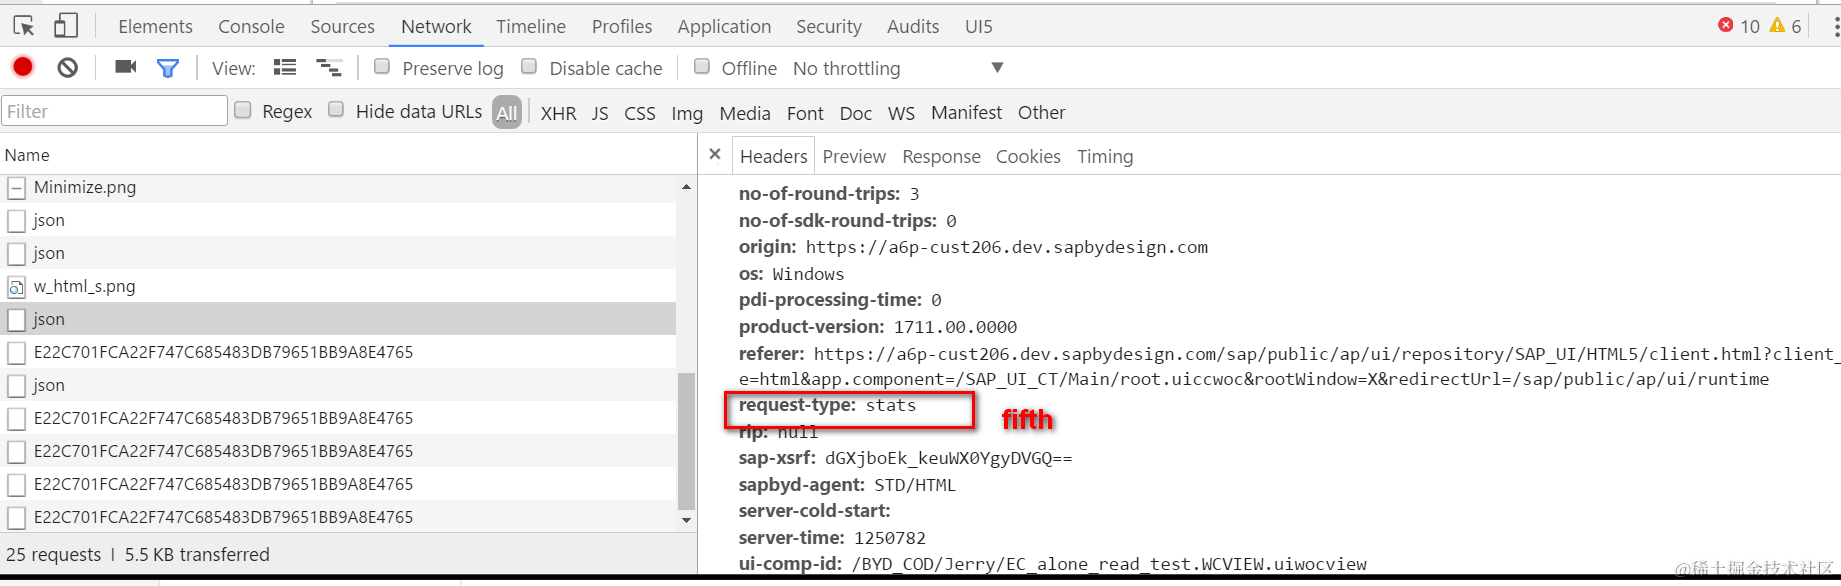Image resolution: width=1841 pixels, height=586 pixels.
Task: Switch to the Profiles tab
Action: click(x=622, y=27)
